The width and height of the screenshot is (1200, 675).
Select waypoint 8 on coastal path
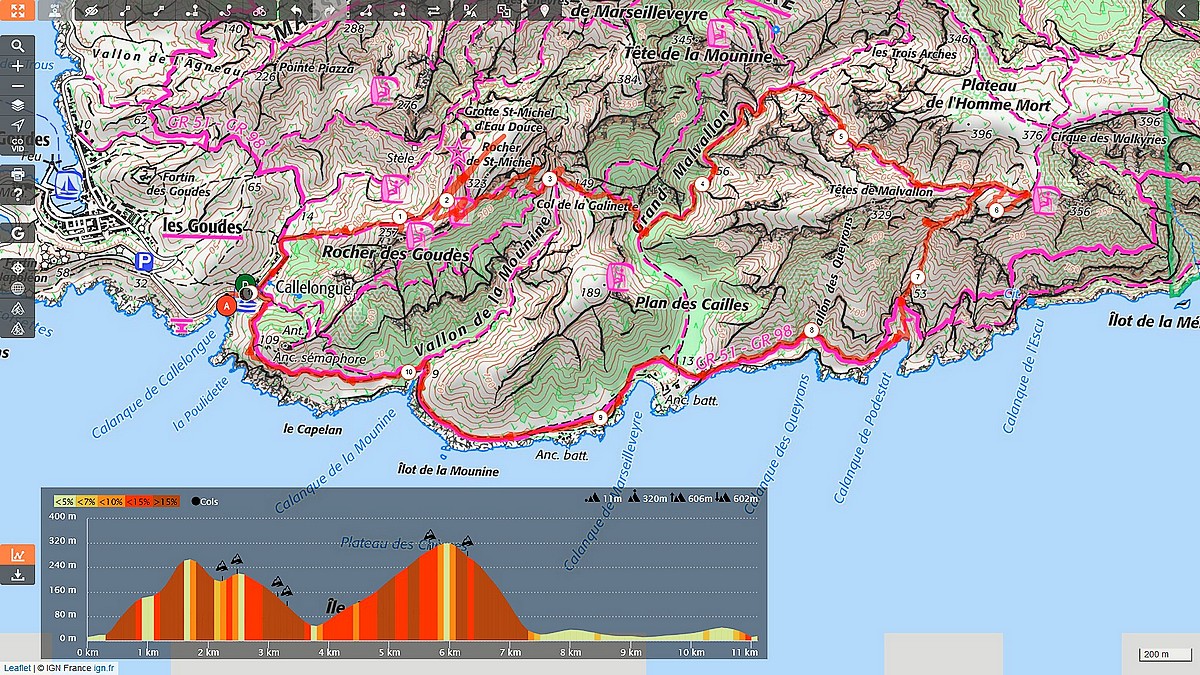coord(811,330)
